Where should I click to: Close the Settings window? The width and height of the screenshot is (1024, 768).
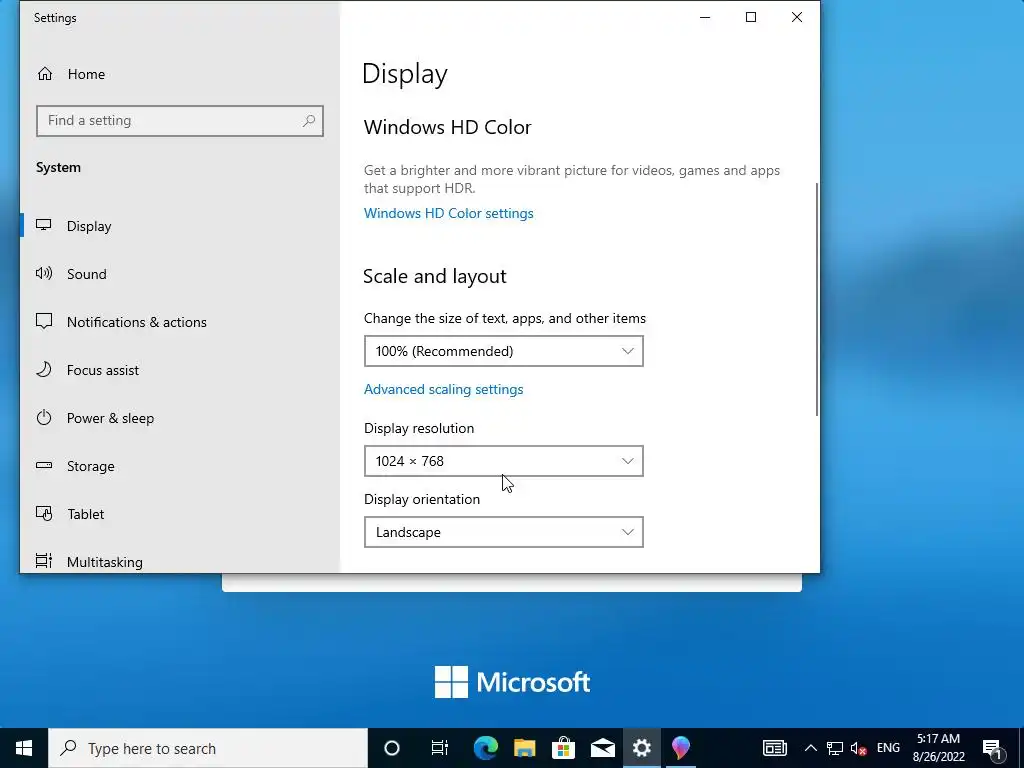coord(797,18)
